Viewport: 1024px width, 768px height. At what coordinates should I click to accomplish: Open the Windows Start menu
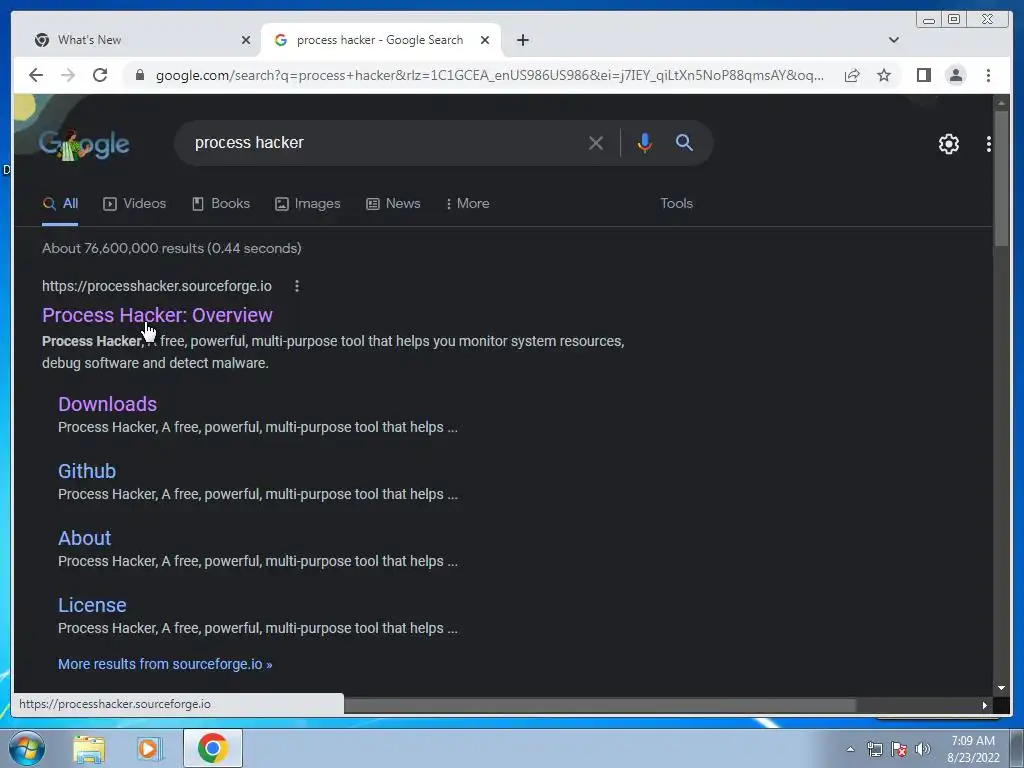27,748
